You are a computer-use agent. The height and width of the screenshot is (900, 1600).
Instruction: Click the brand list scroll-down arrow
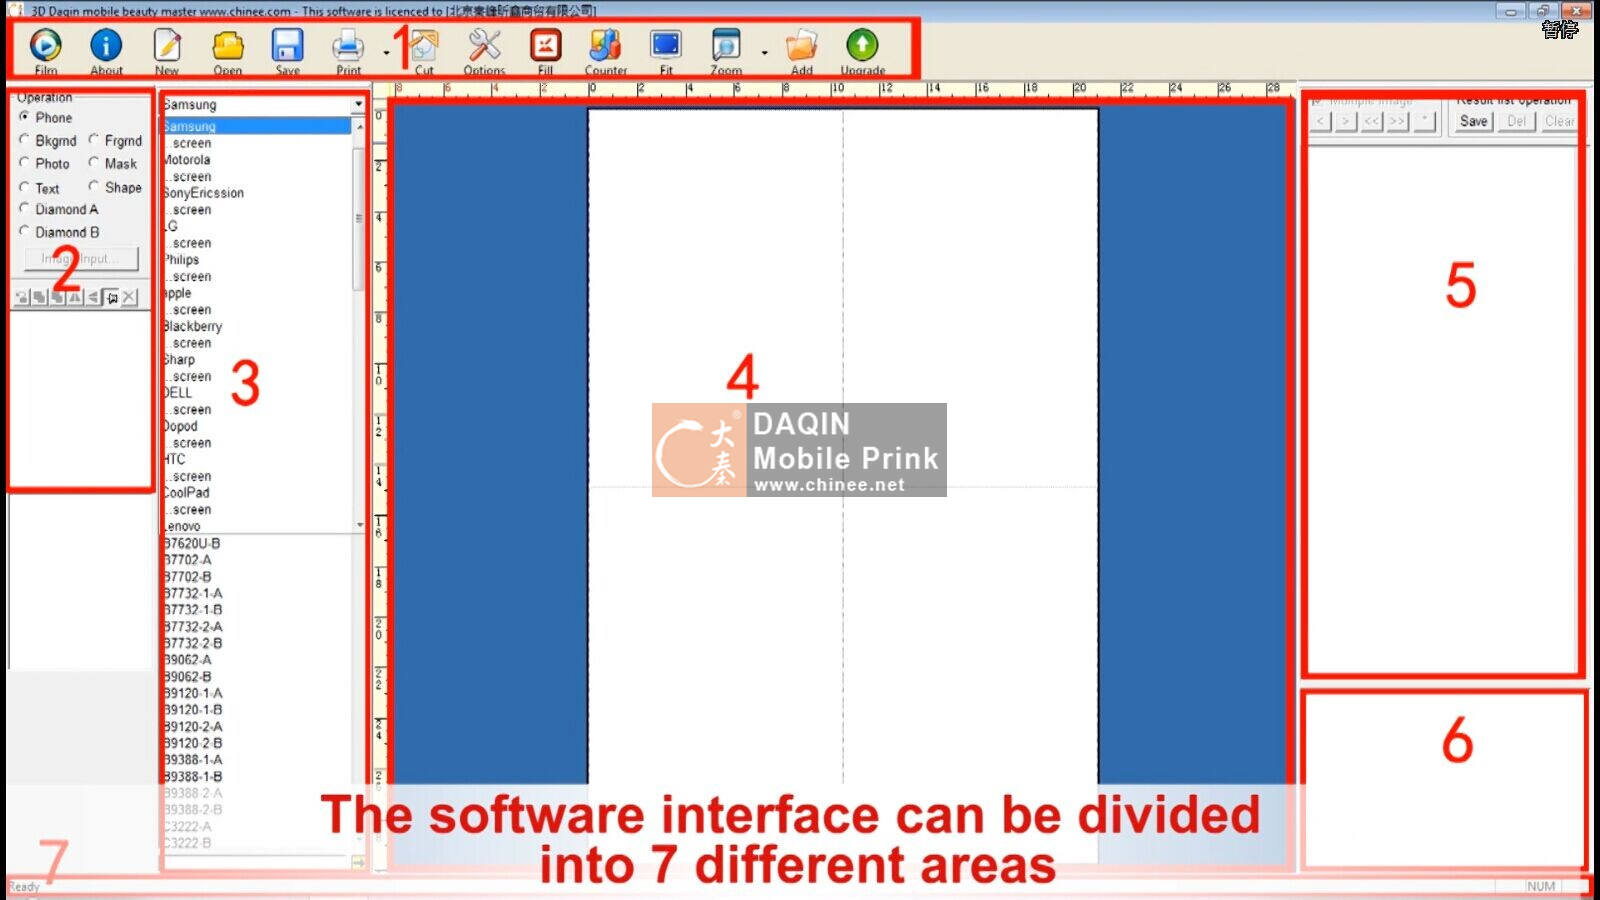point(360,525)
